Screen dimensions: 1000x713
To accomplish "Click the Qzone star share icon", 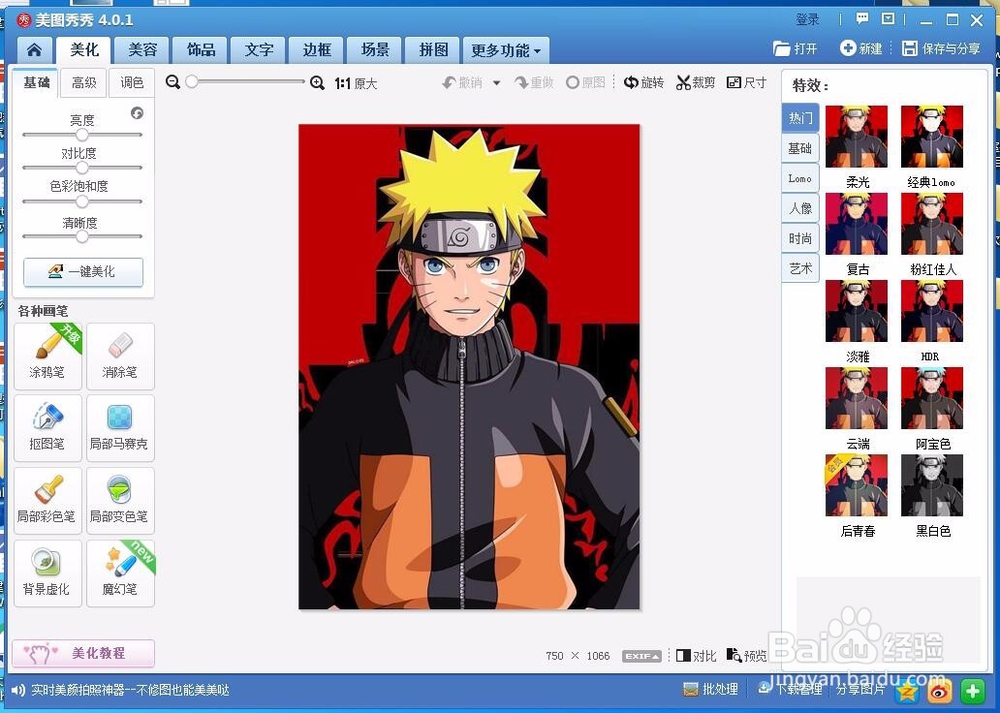I will (907, 690).
